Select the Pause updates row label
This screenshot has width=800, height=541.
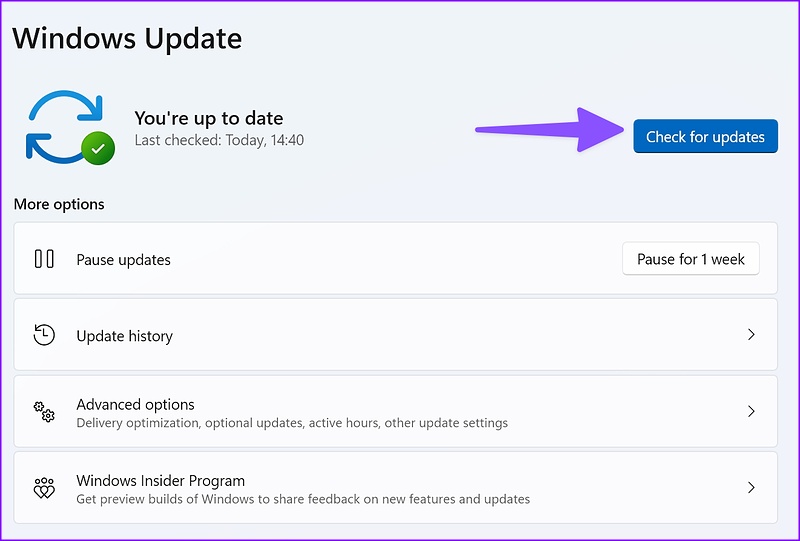tap(123, 260)
